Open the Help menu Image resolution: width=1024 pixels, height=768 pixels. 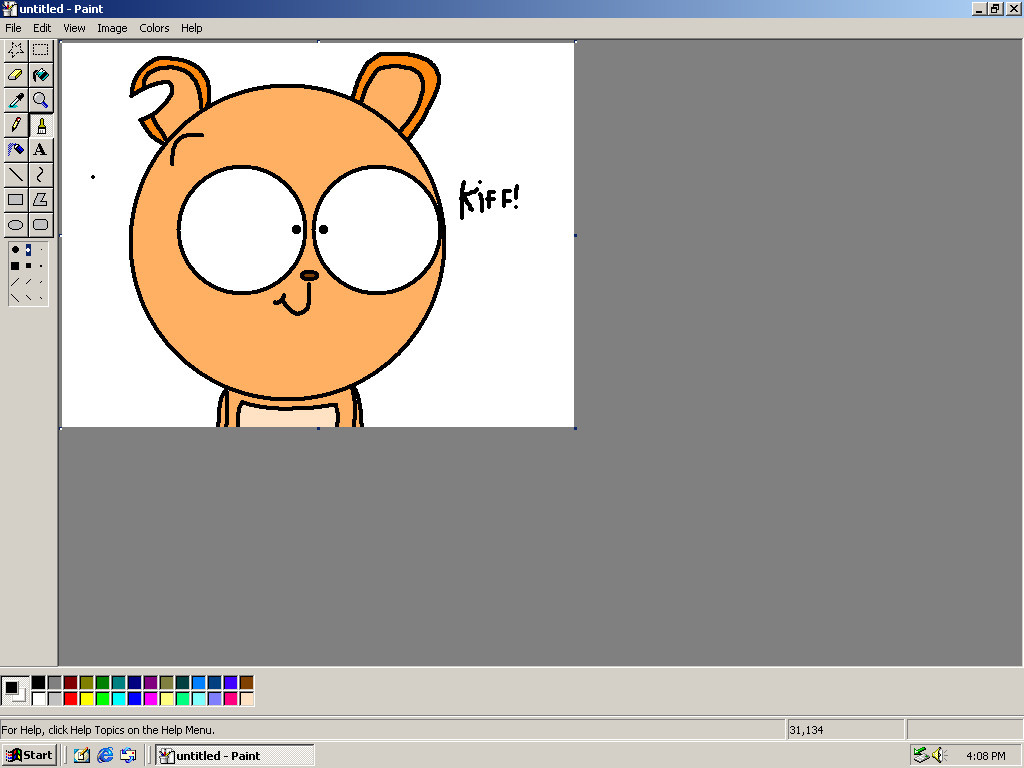pos(191,28)
